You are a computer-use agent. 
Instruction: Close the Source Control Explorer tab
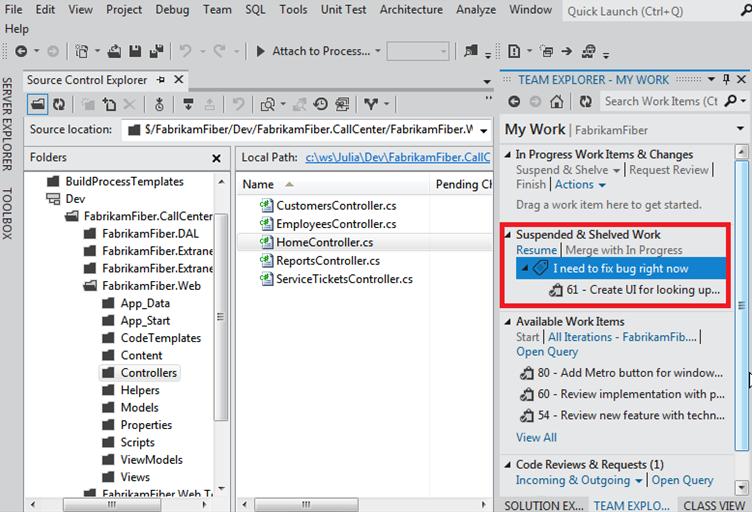coord(178,79)
